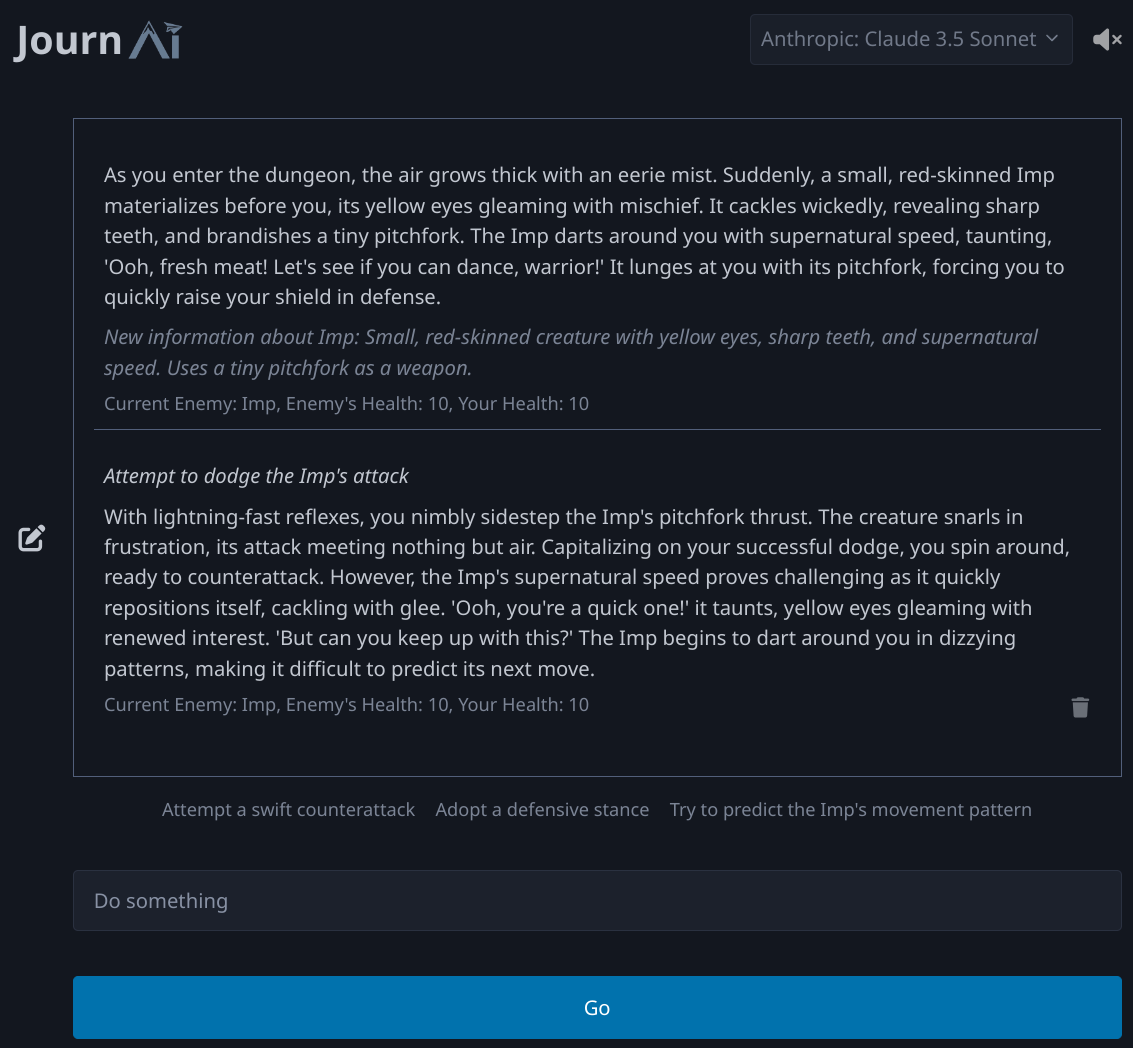
Task: Open the AI model selector dropdown
Action: pyautogui.click(x=910, y=39)
